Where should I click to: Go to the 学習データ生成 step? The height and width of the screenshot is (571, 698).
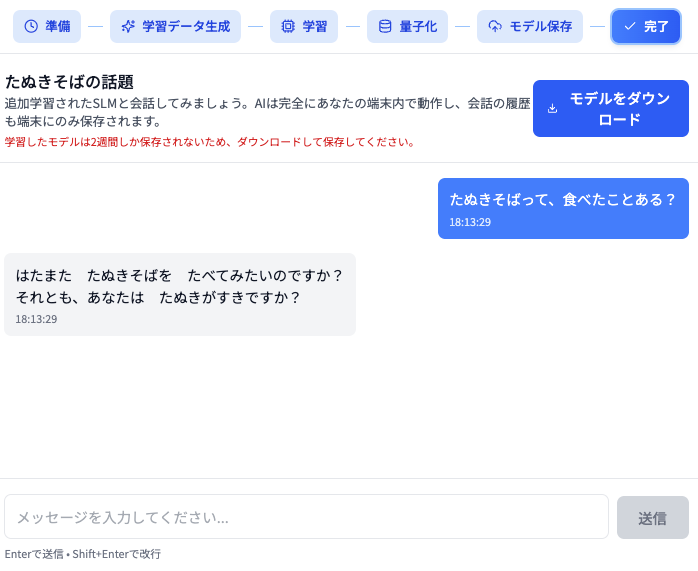click(x=175, y=26)
